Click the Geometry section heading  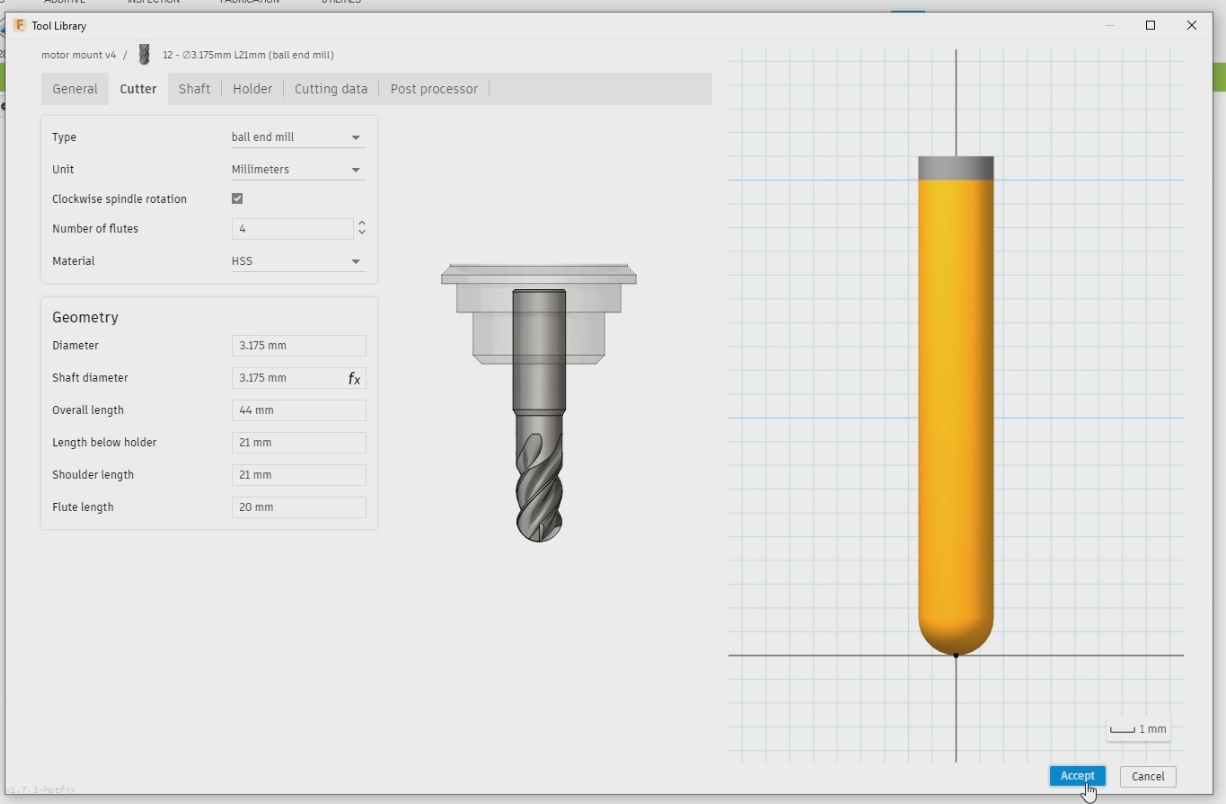point(85,317)
